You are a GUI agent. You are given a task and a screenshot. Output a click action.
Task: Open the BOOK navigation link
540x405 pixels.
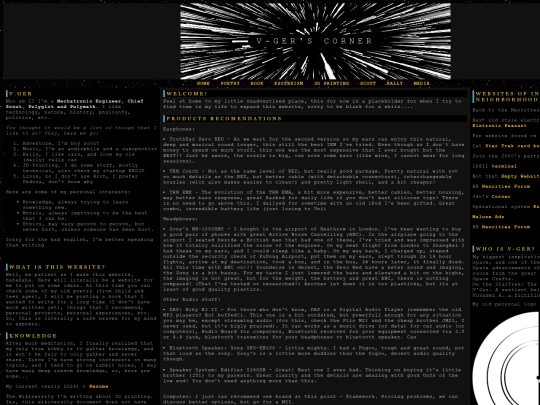click(x=257, y=83)
